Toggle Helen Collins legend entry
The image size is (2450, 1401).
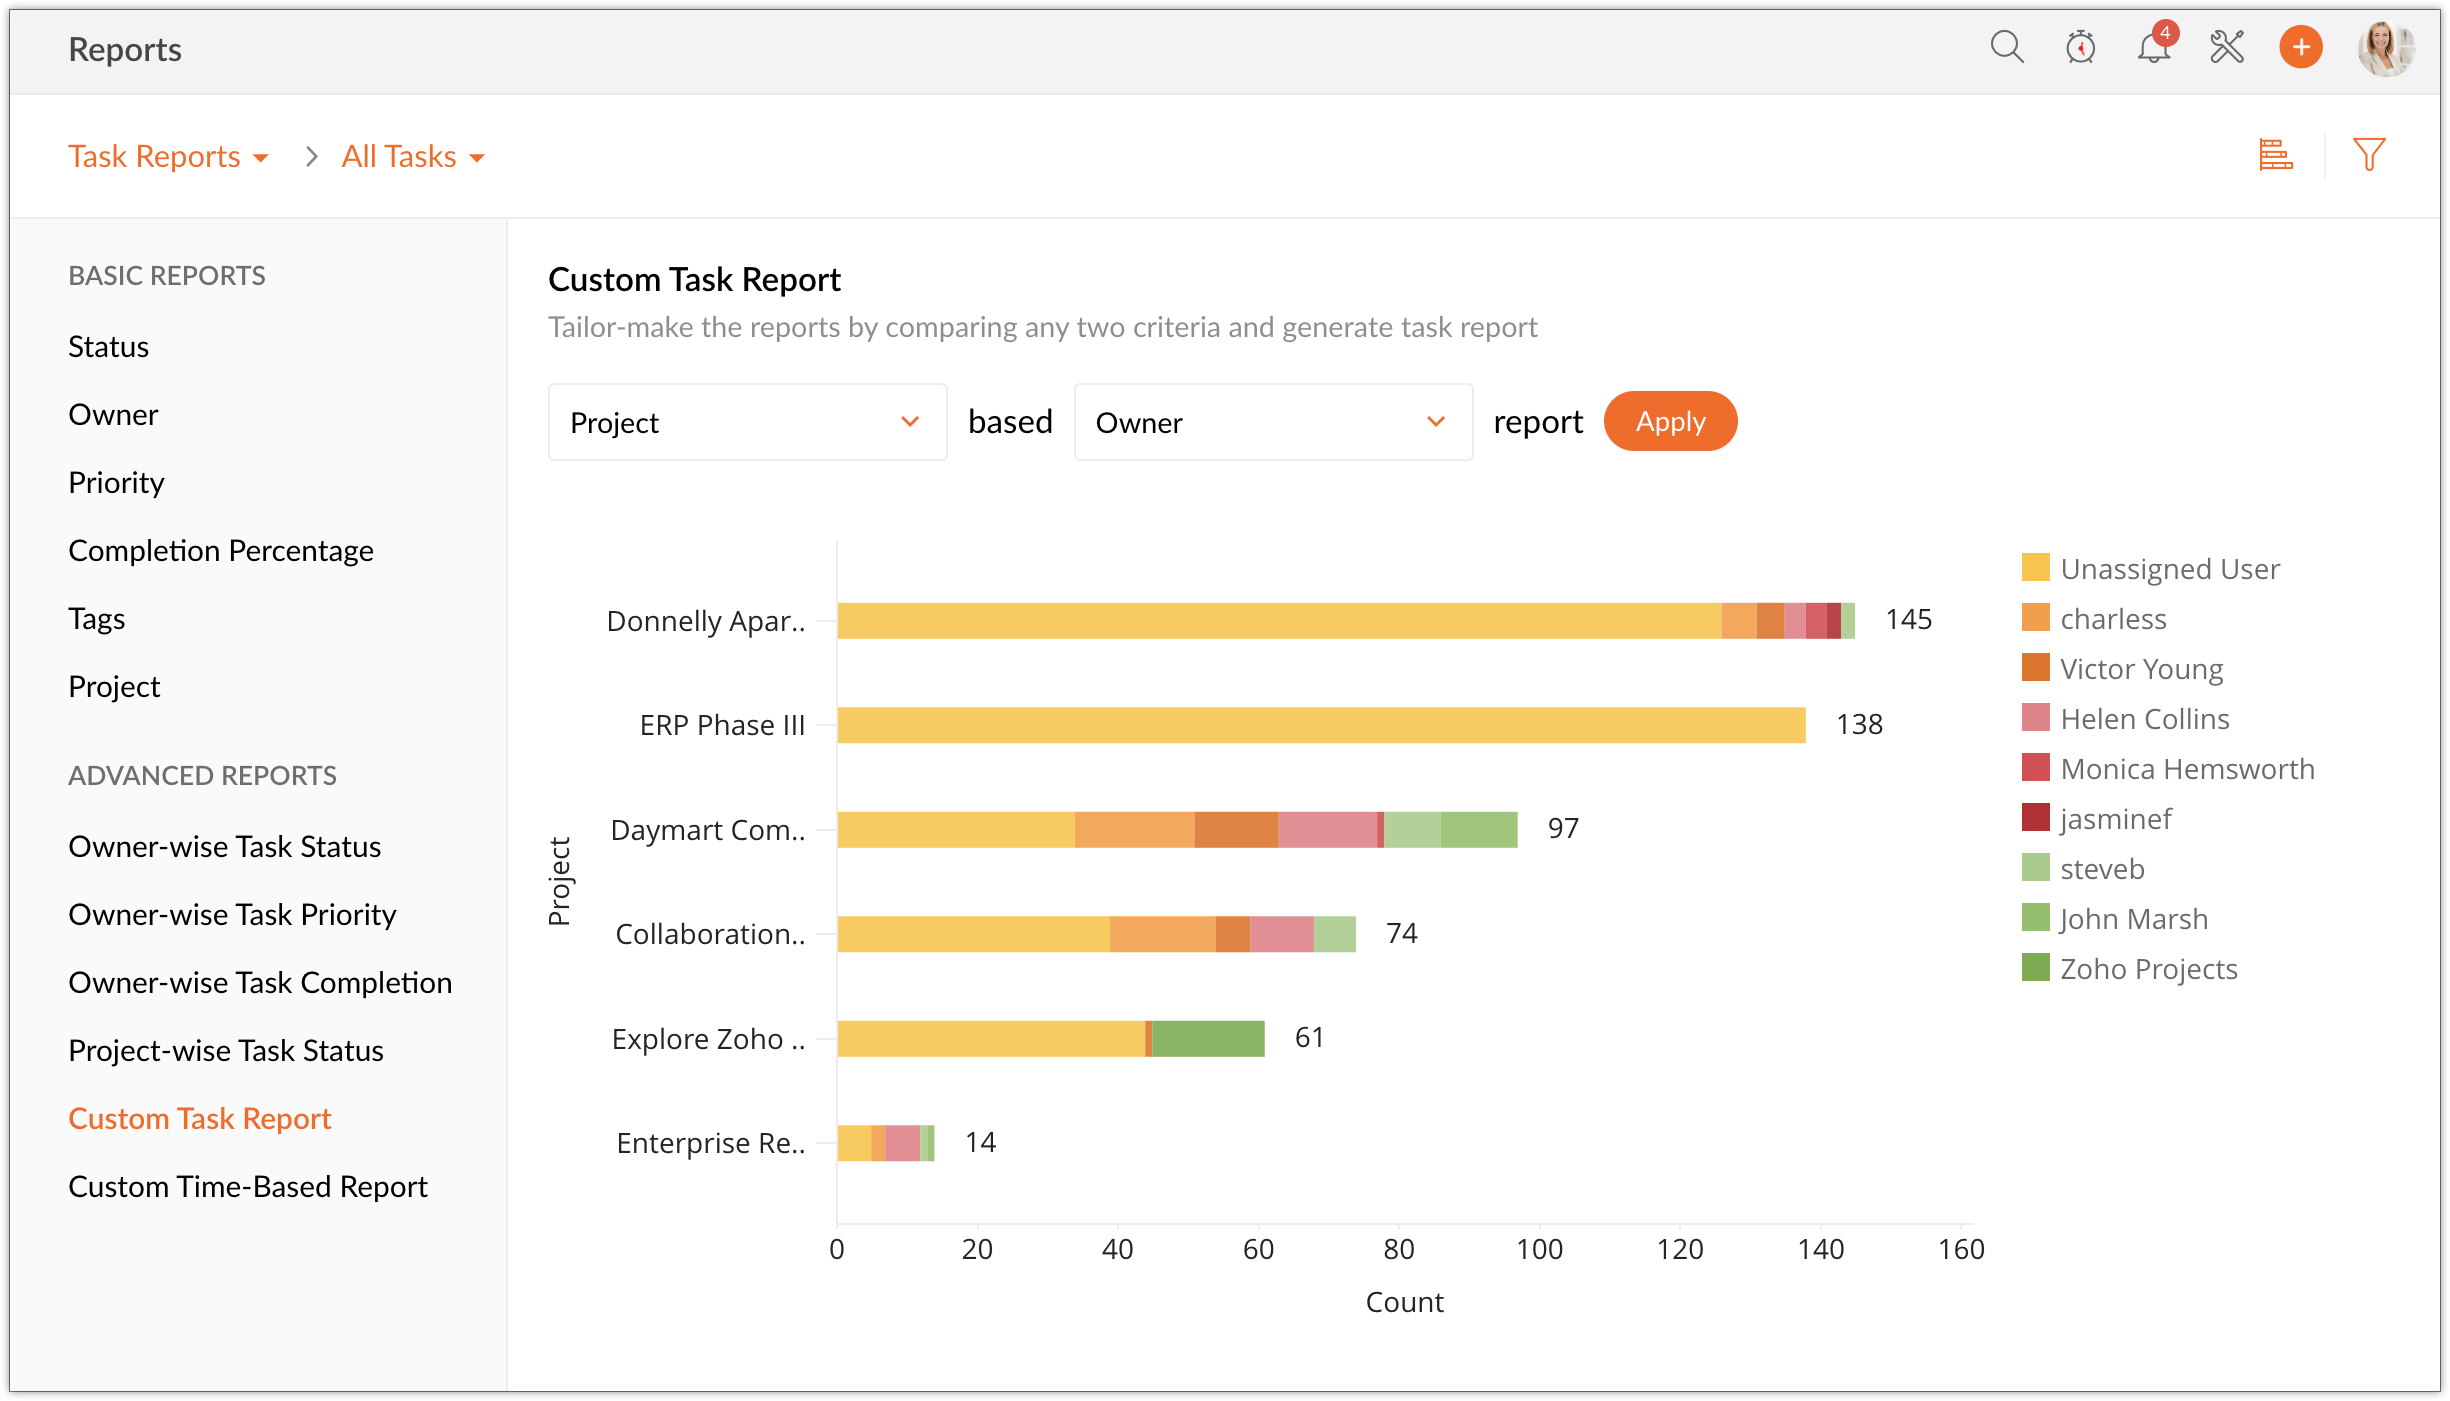[x=2144, y=718]
